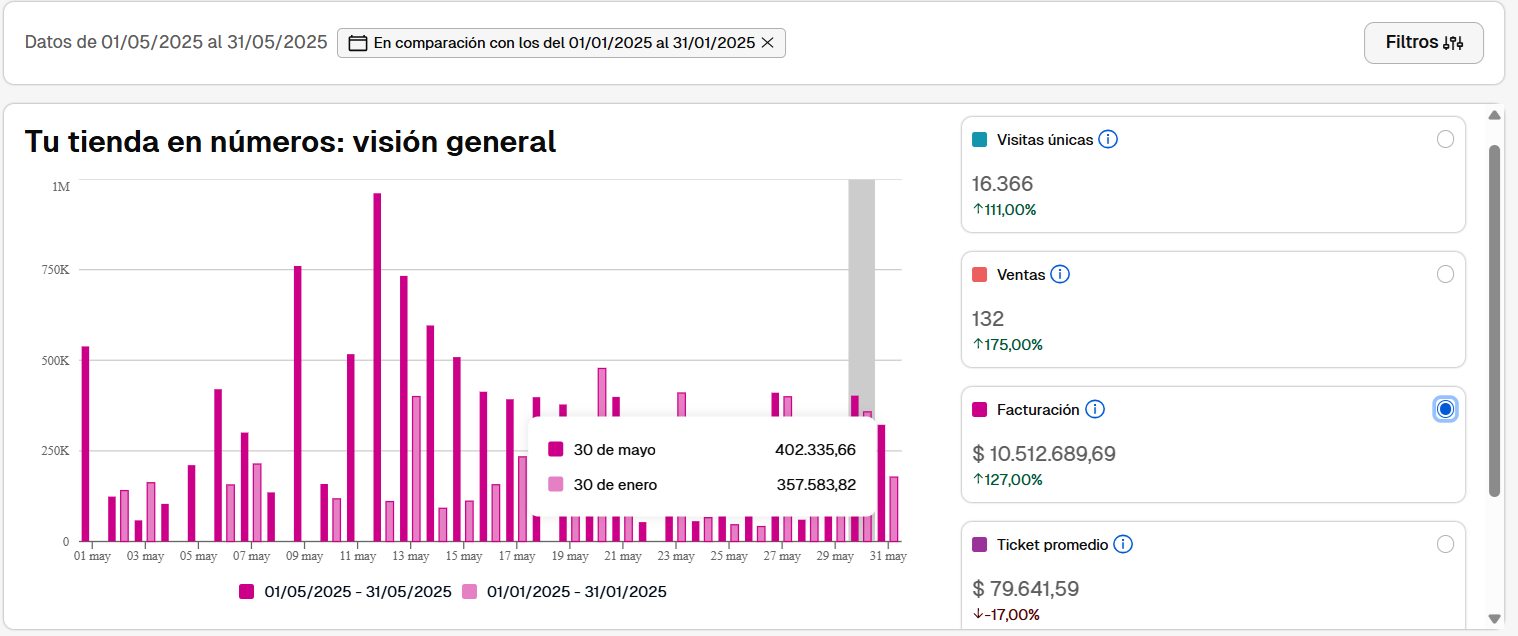The image size is (1518, 636).
Task: Open the Facturación info tooltip icon
Action: (x=1095, y=409)
